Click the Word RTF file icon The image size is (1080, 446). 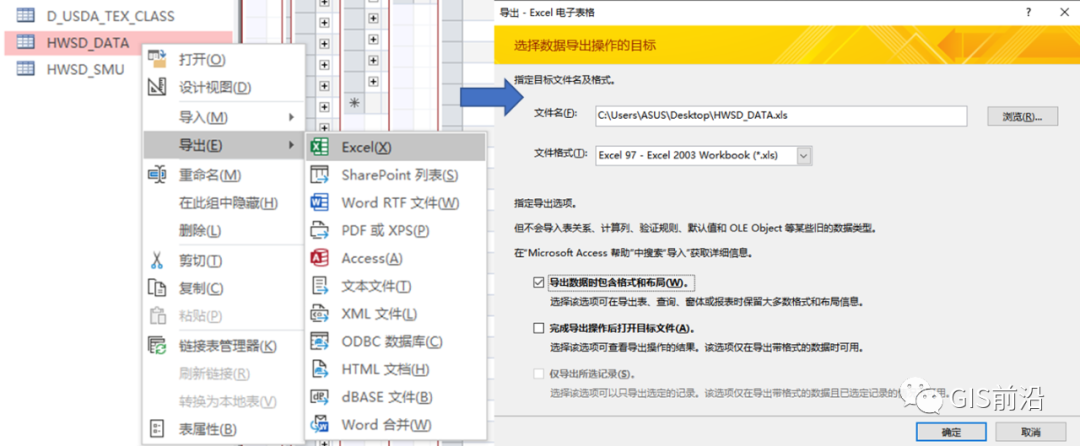coord(320,202)
